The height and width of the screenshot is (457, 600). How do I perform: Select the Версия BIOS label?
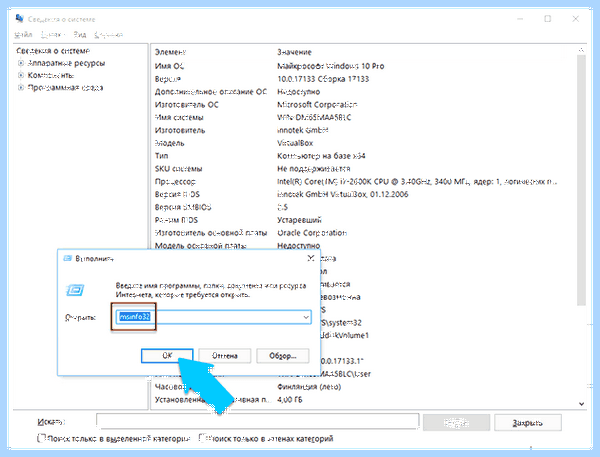tap(177, 194)
